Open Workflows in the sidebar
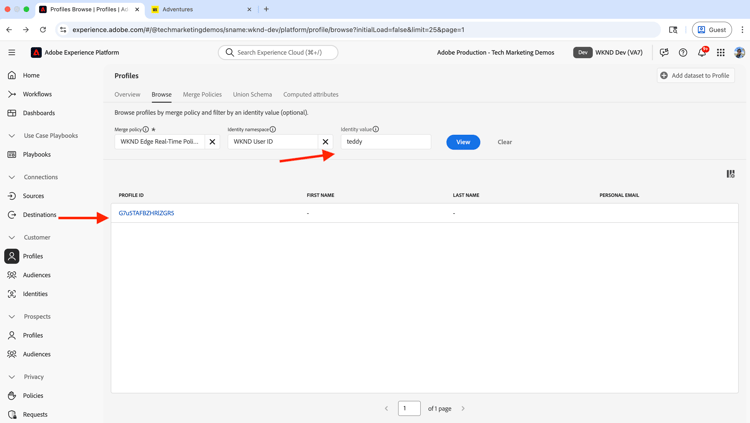Viewport: 750px width, 423px height. (x=37, y=94)
